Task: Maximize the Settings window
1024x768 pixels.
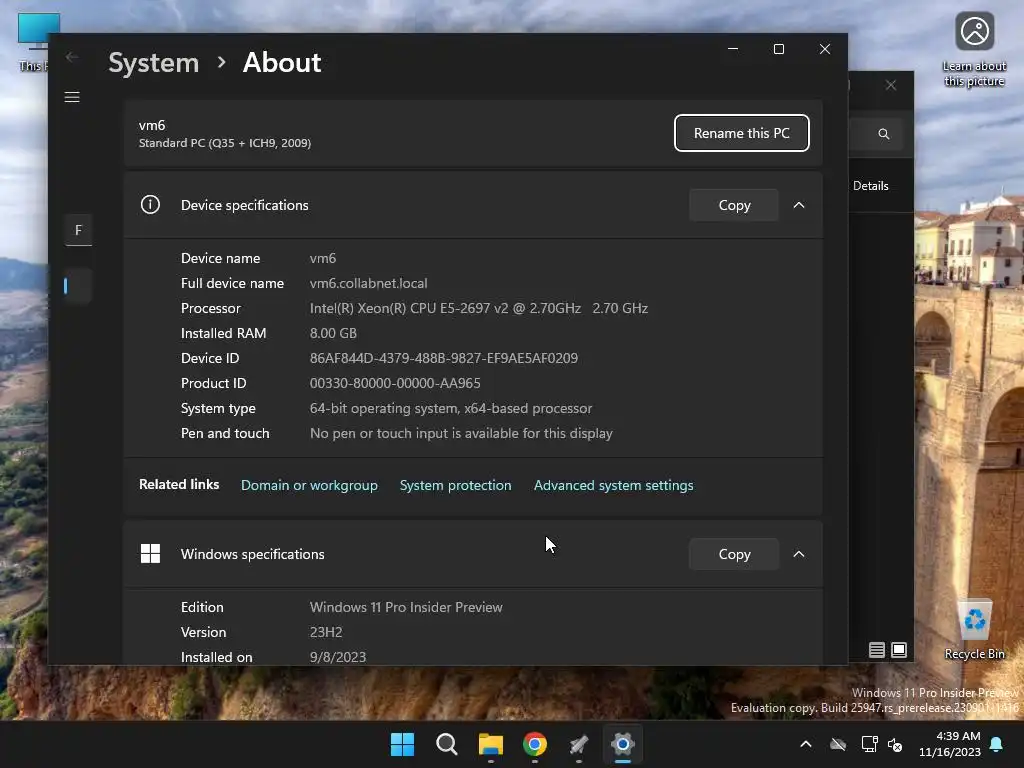Action: [778, 49]
